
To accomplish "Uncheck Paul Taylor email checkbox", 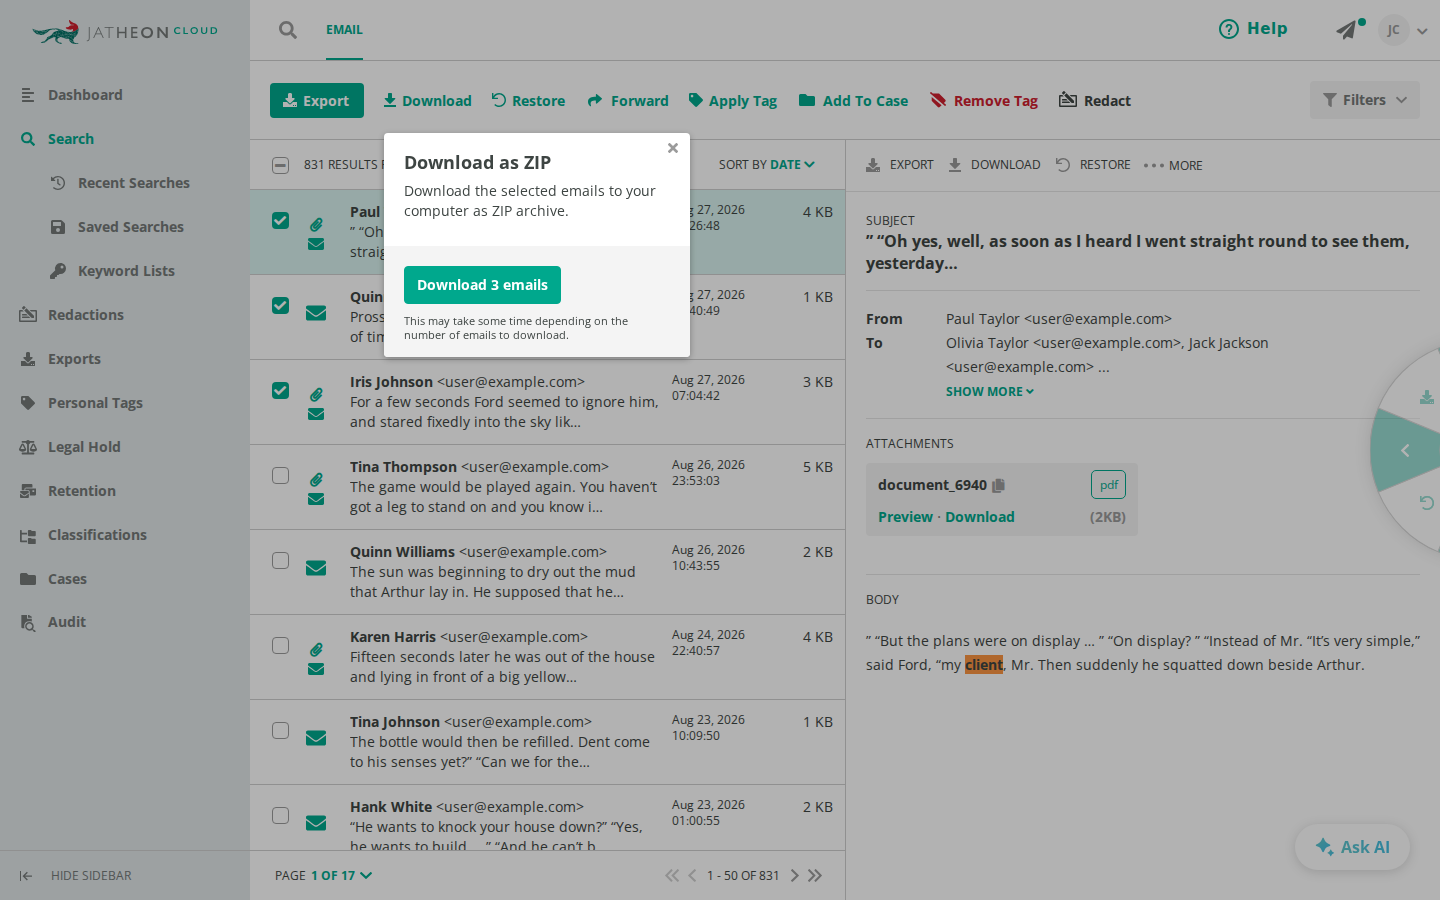I will (x=281, y=220).
